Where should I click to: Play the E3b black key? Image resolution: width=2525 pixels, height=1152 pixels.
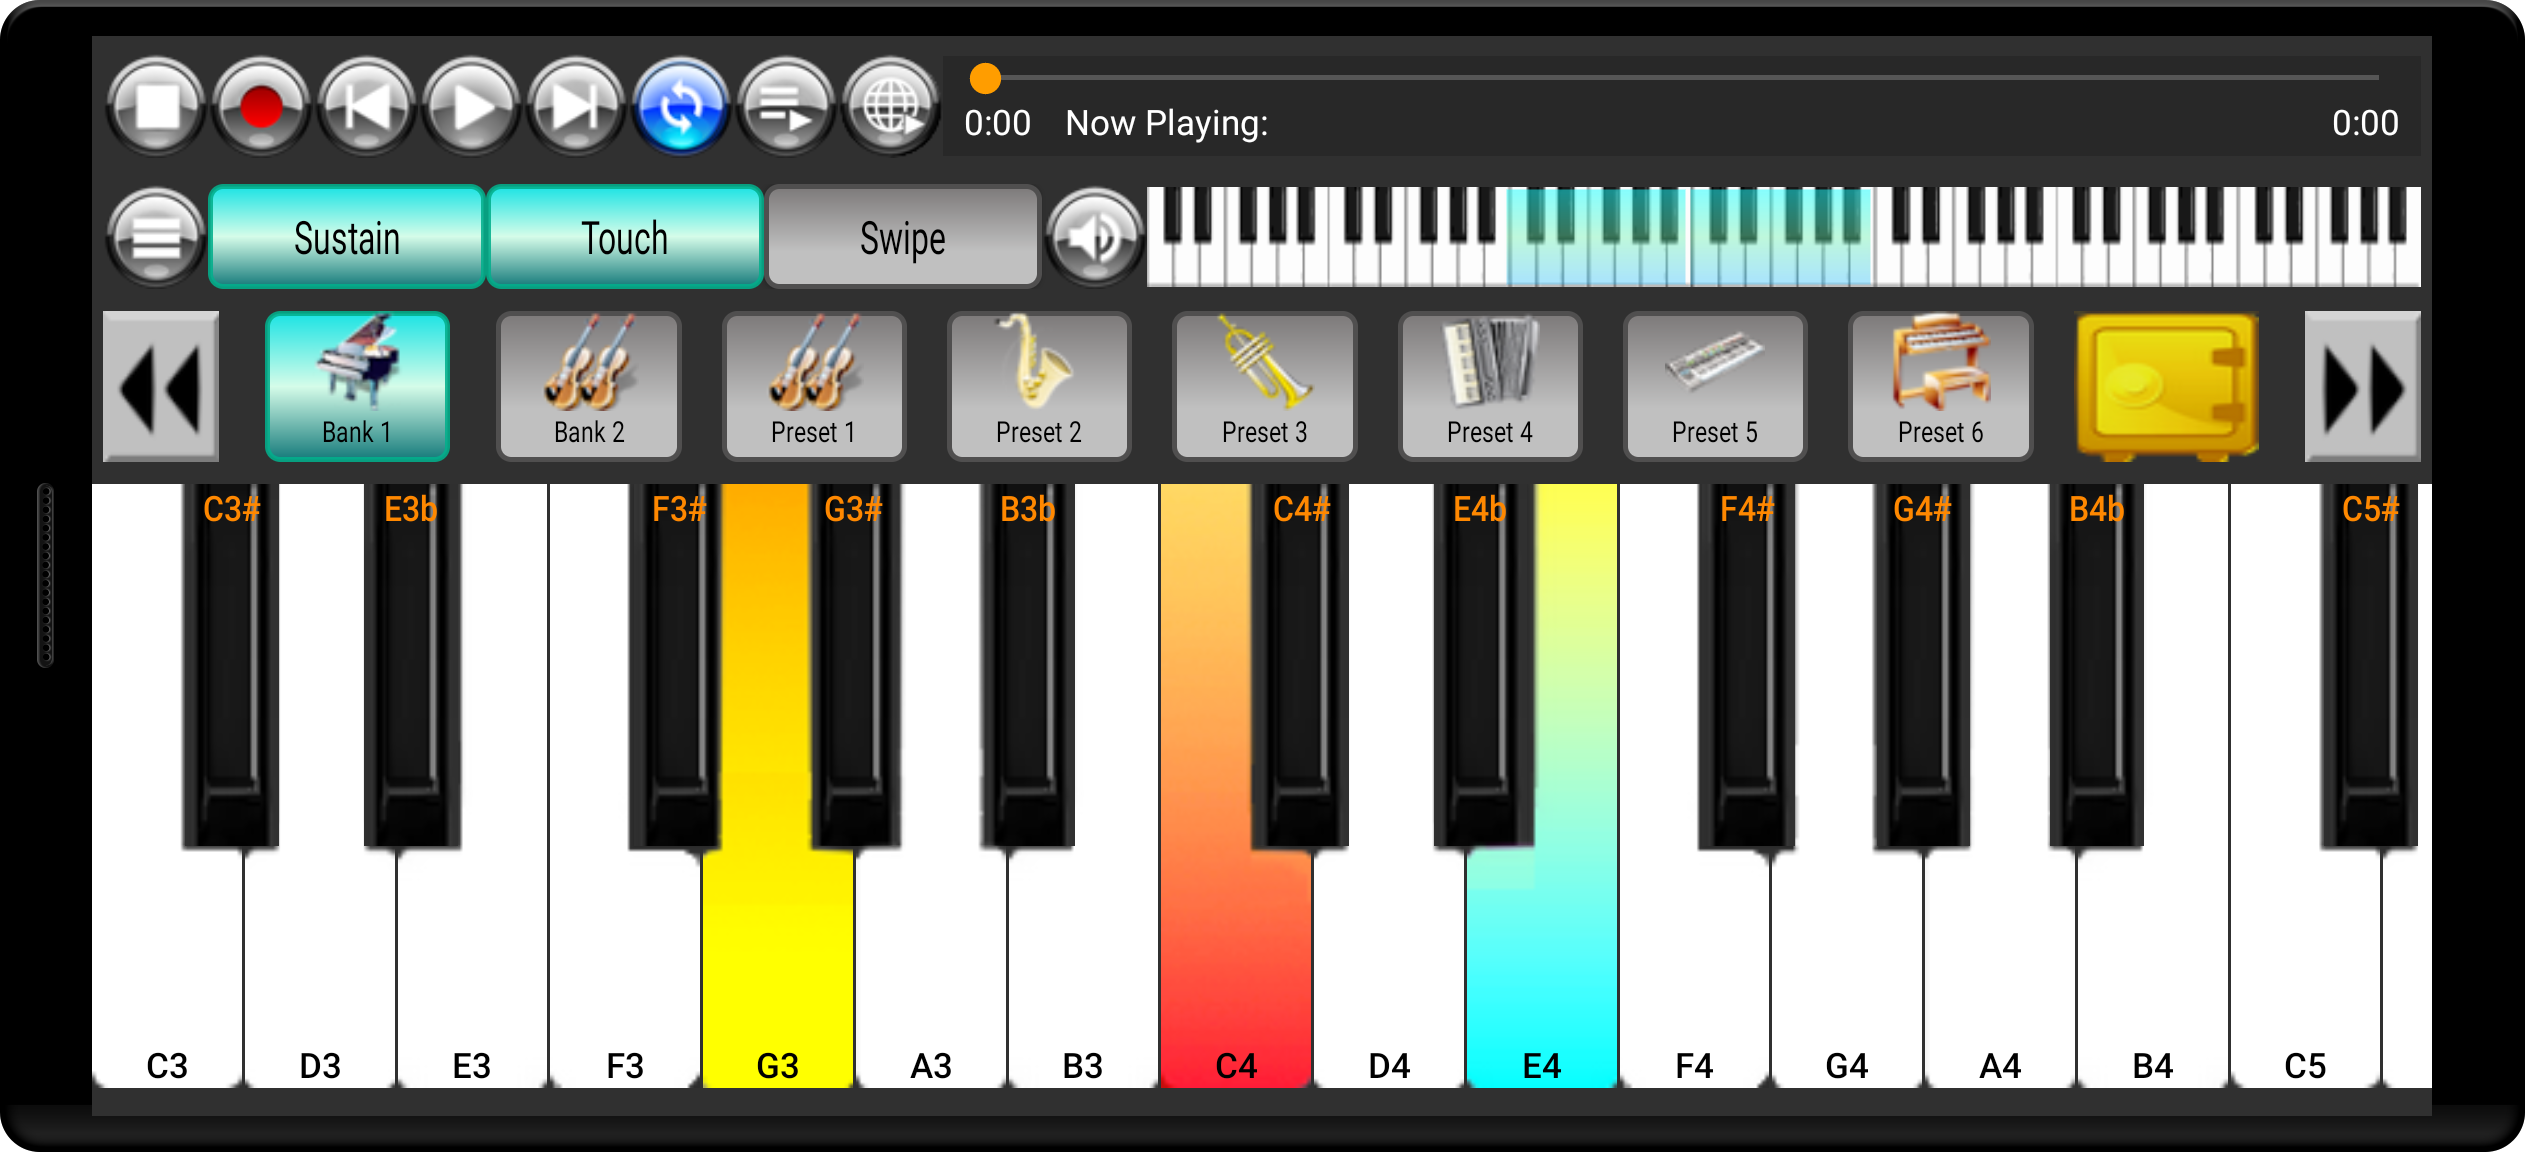[x=412, y=666]
